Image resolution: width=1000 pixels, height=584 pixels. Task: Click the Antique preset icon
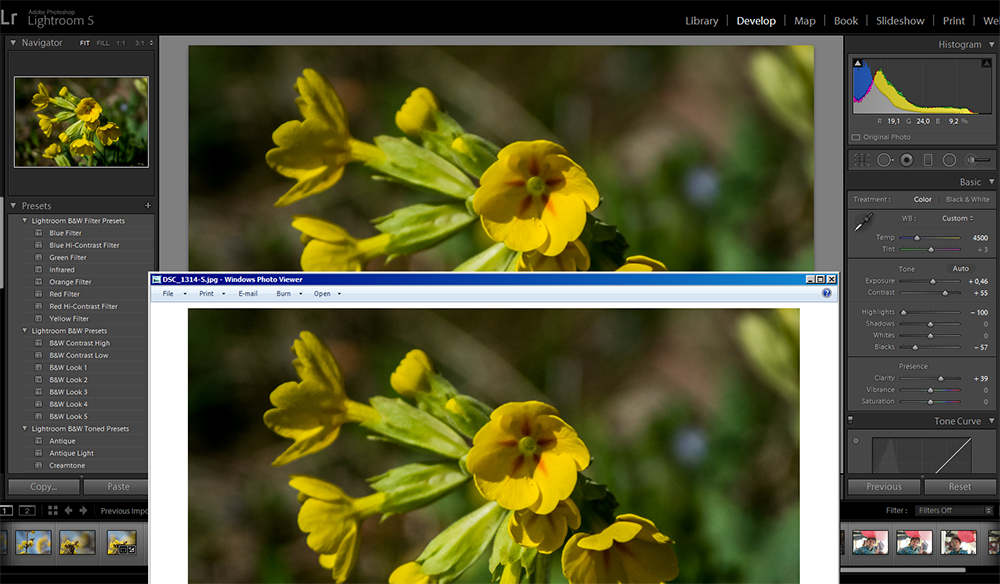pyautogui.click(x=38, y=441)
